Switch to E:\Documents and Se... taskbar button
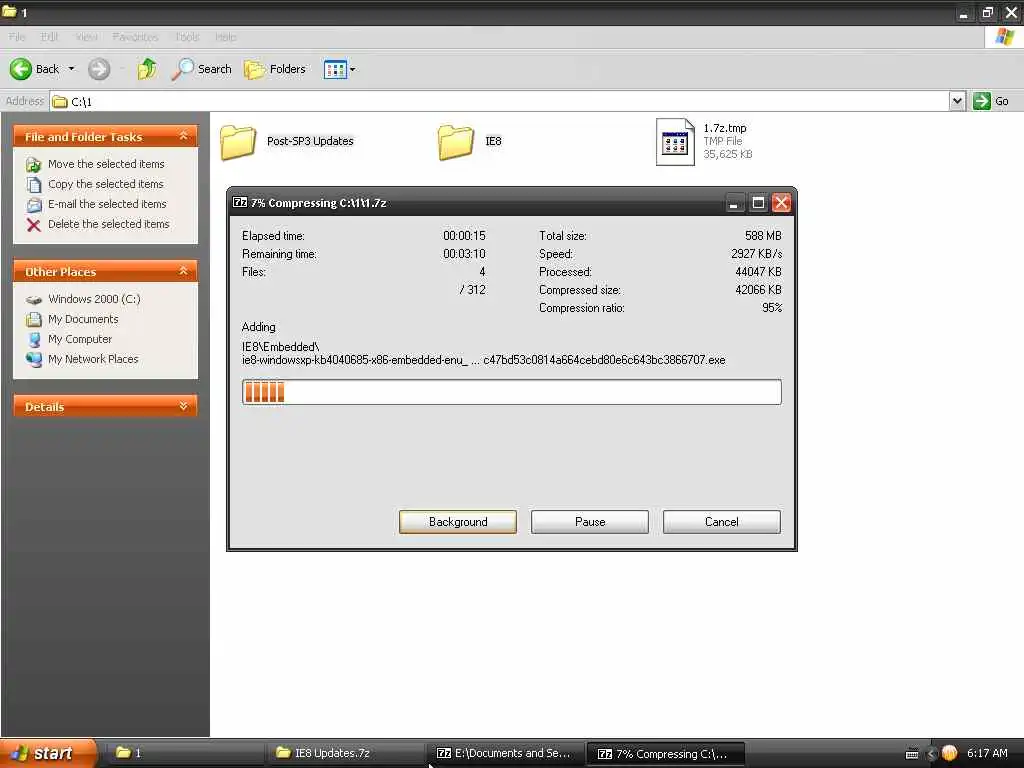The image size is (1024, 768). [505, 753]
